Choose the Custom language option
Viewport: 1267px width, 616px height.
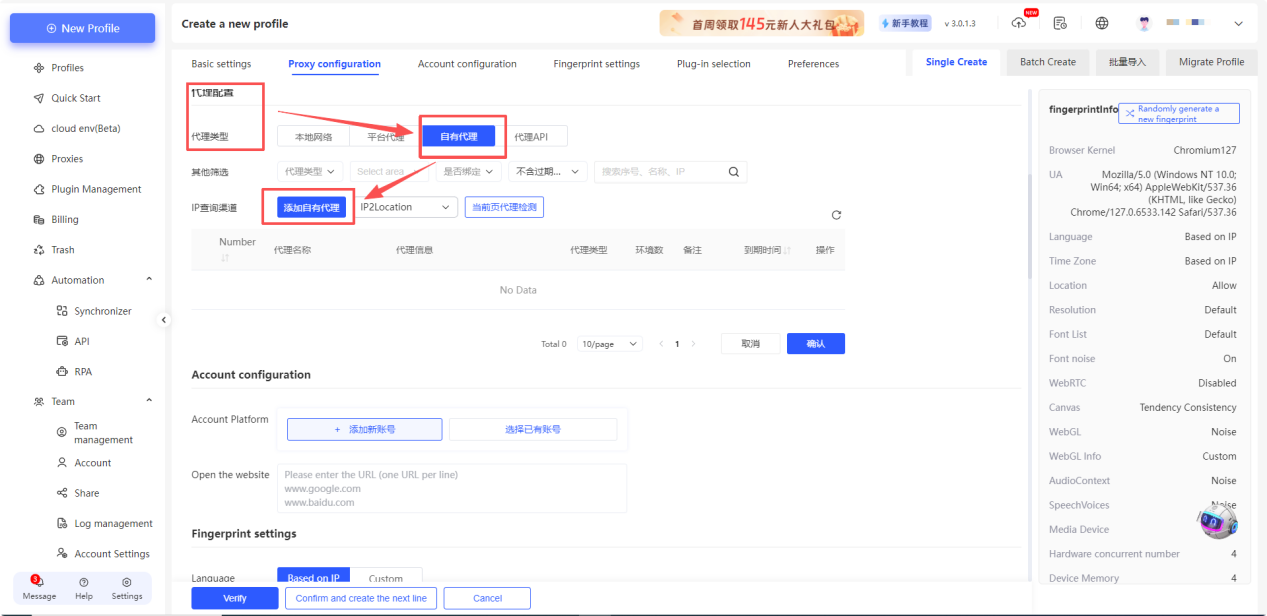(x=385, y=578)
